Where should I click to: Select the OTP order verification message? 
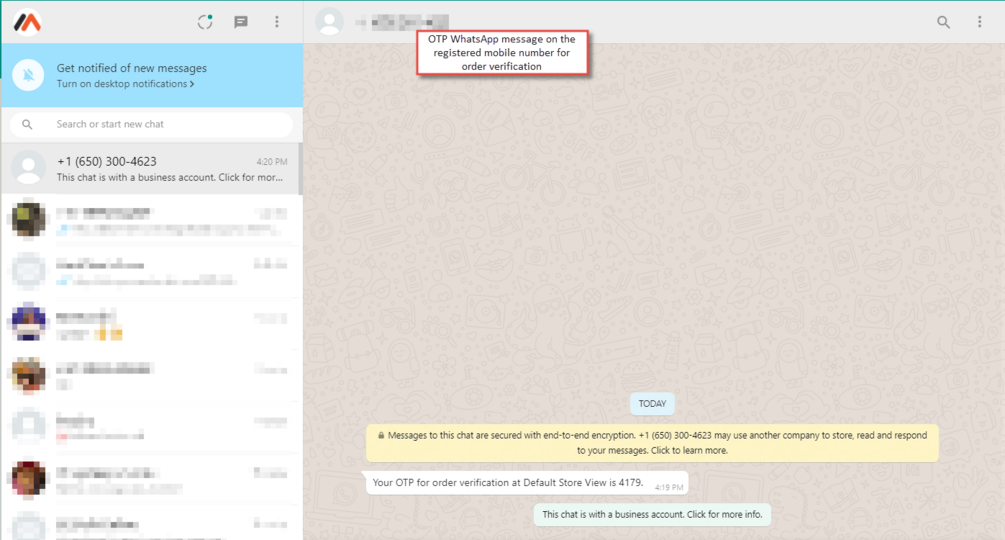pyautogui.click(x=527, y=483)
